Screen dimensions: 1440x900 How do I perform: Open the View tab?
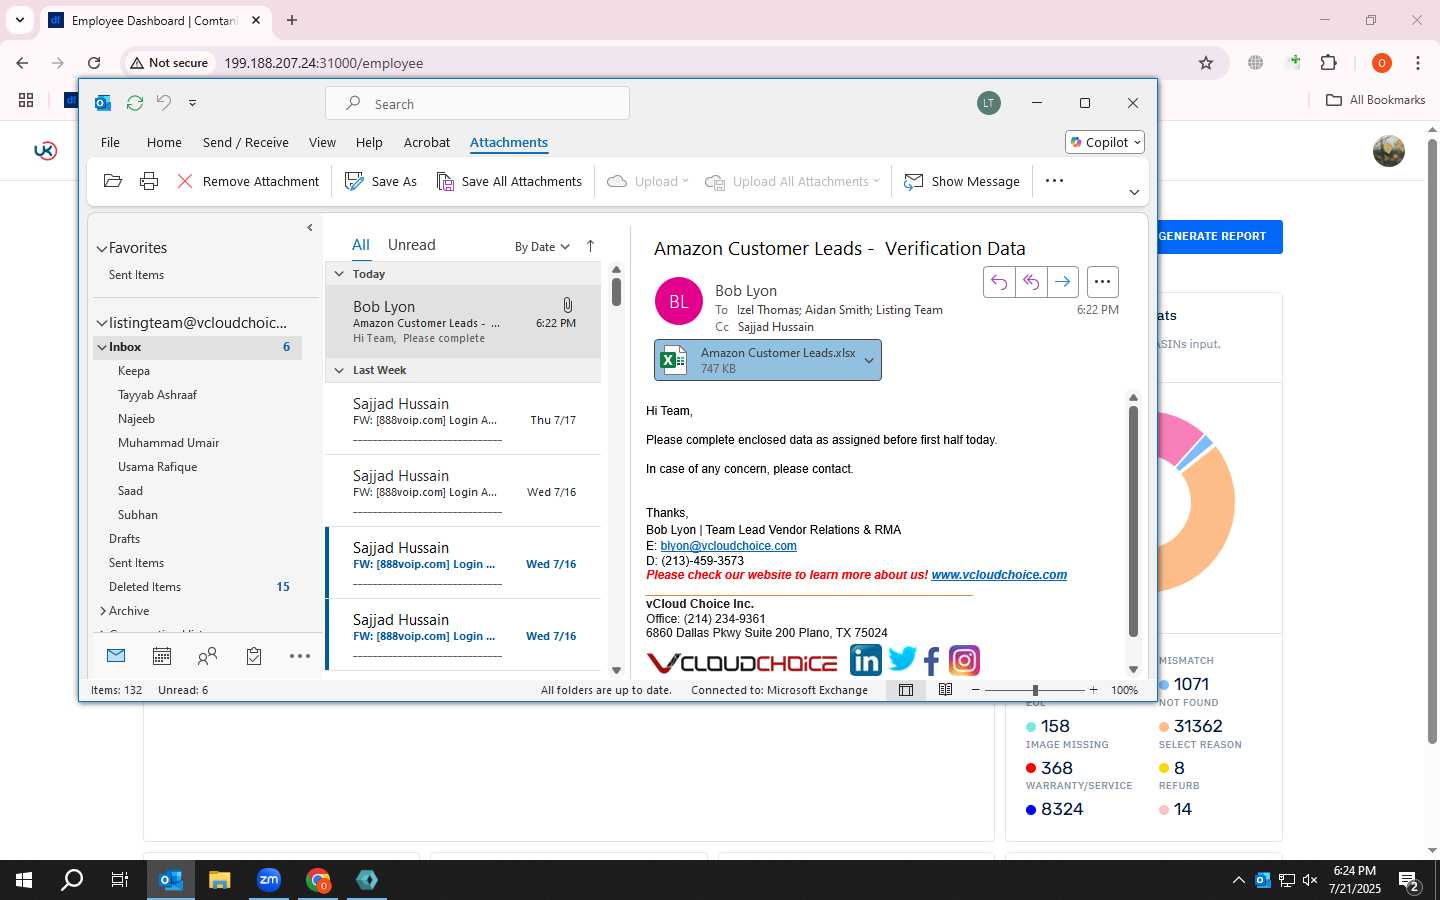[x=322, y=142]
